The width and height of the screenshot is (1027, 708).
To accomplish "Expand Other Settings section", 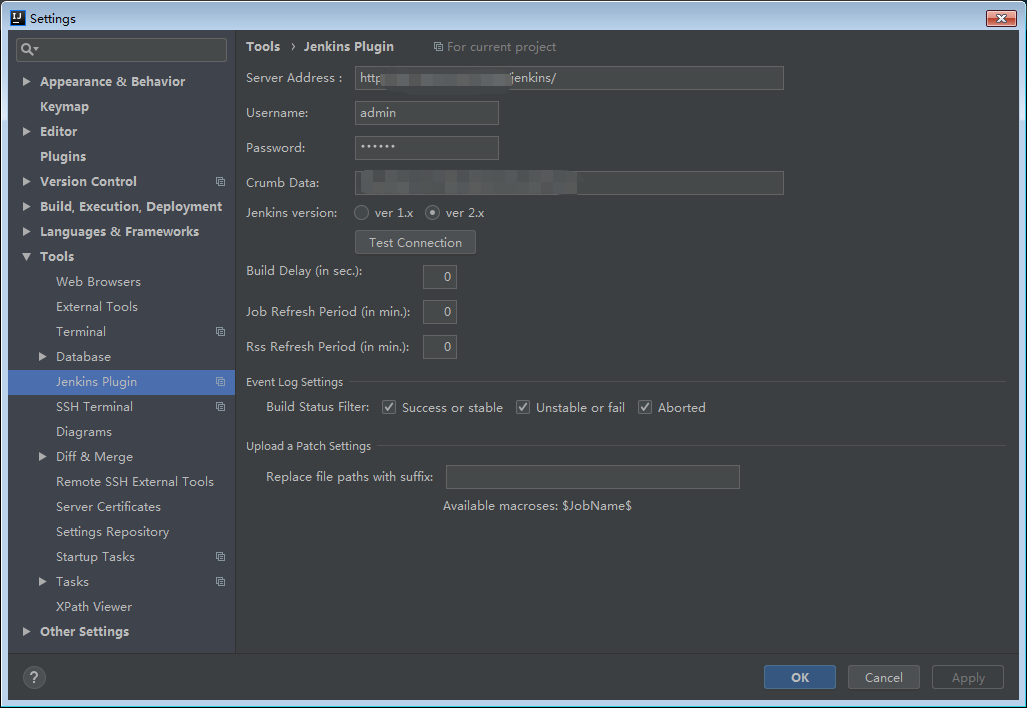I will click(26, 631).
